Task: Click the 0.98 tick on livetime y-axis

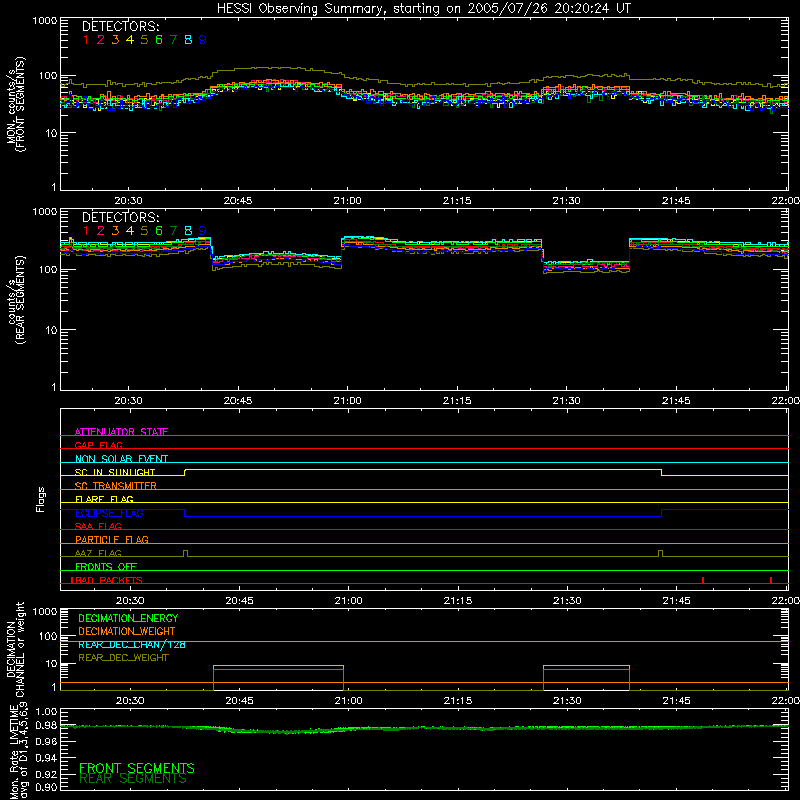Action: click(46, 725)
